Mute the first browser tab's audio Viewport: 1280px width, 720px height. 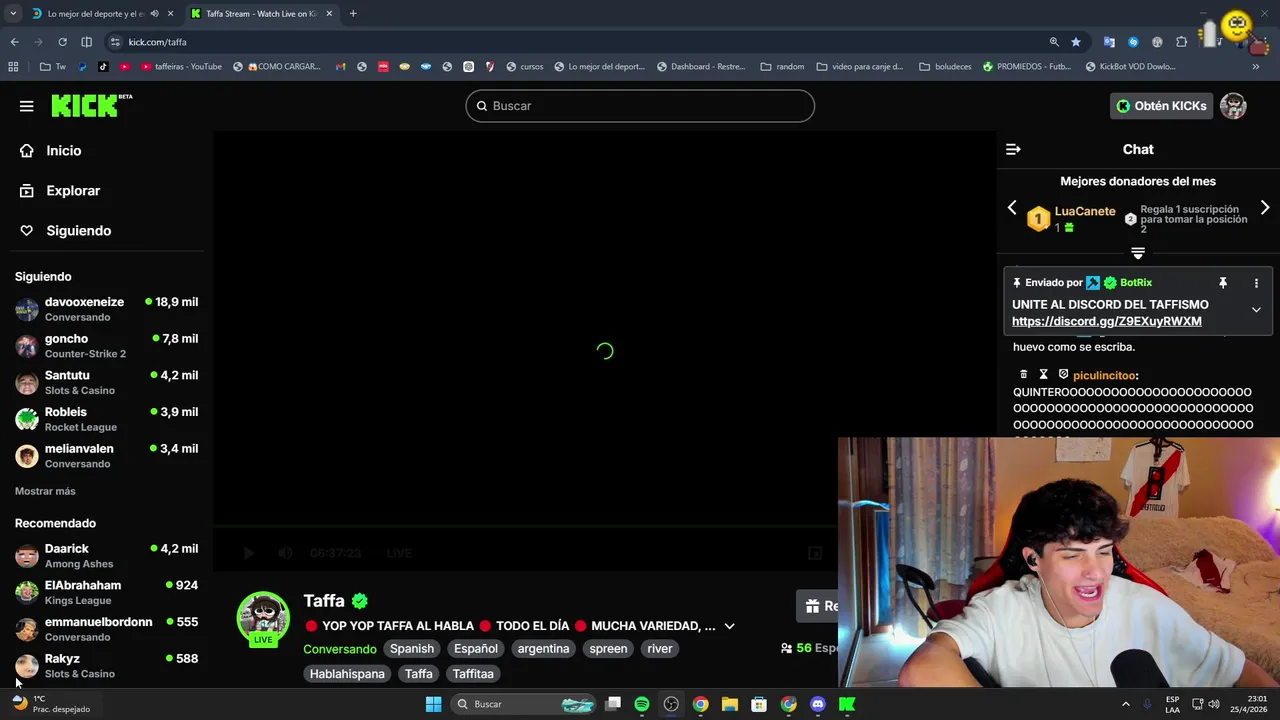[154, 14]
